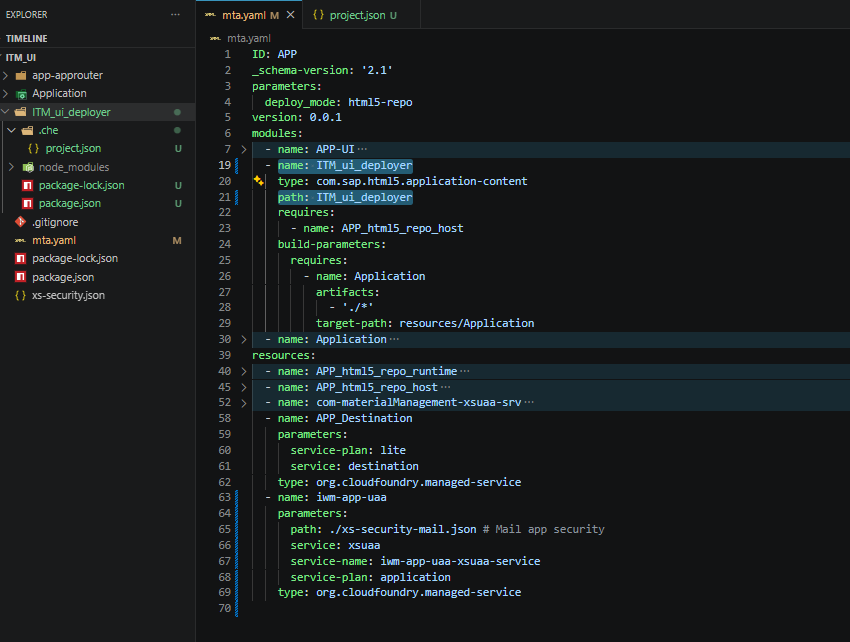Click the EXPLORER panel title

point(27,15)
